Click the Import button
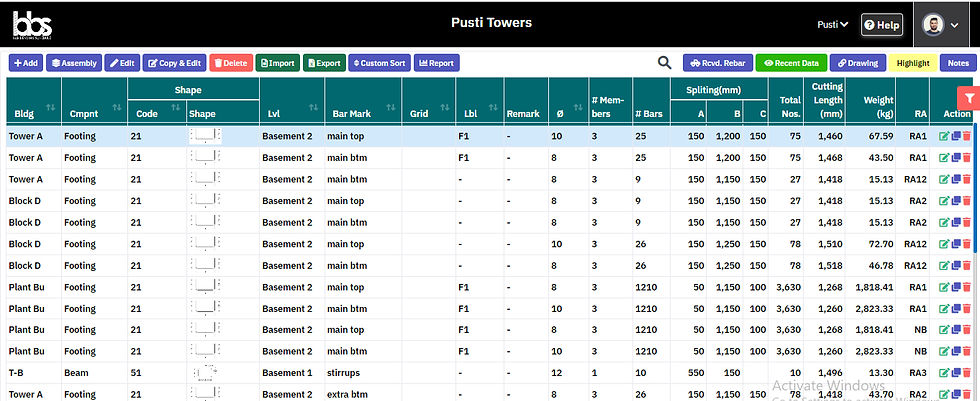 [x=278, y=63]
